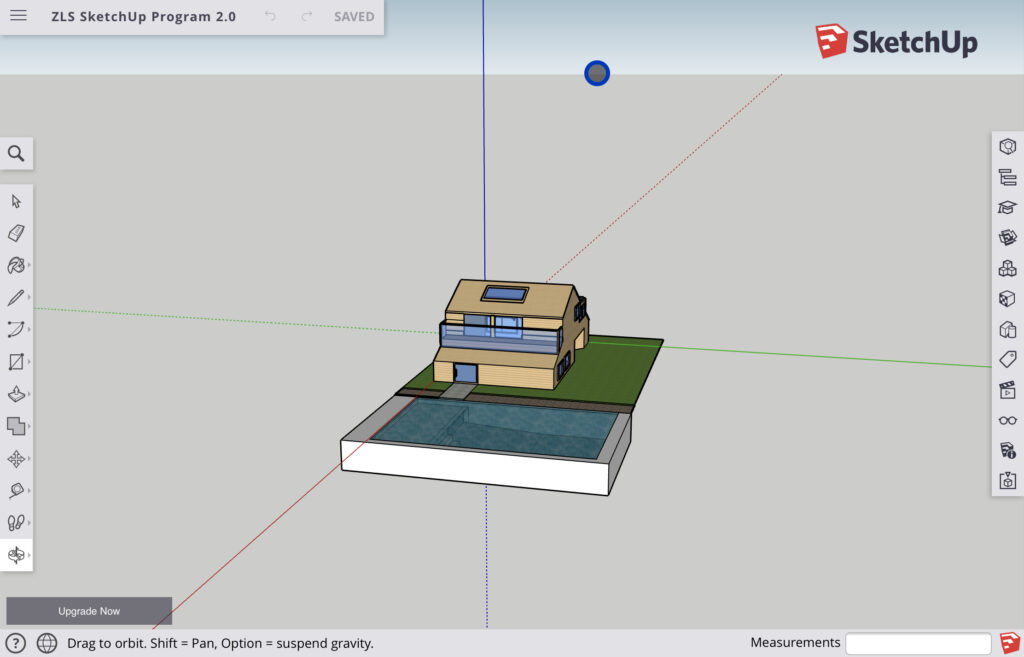Choose the Select arrow tool

point(16,201)
